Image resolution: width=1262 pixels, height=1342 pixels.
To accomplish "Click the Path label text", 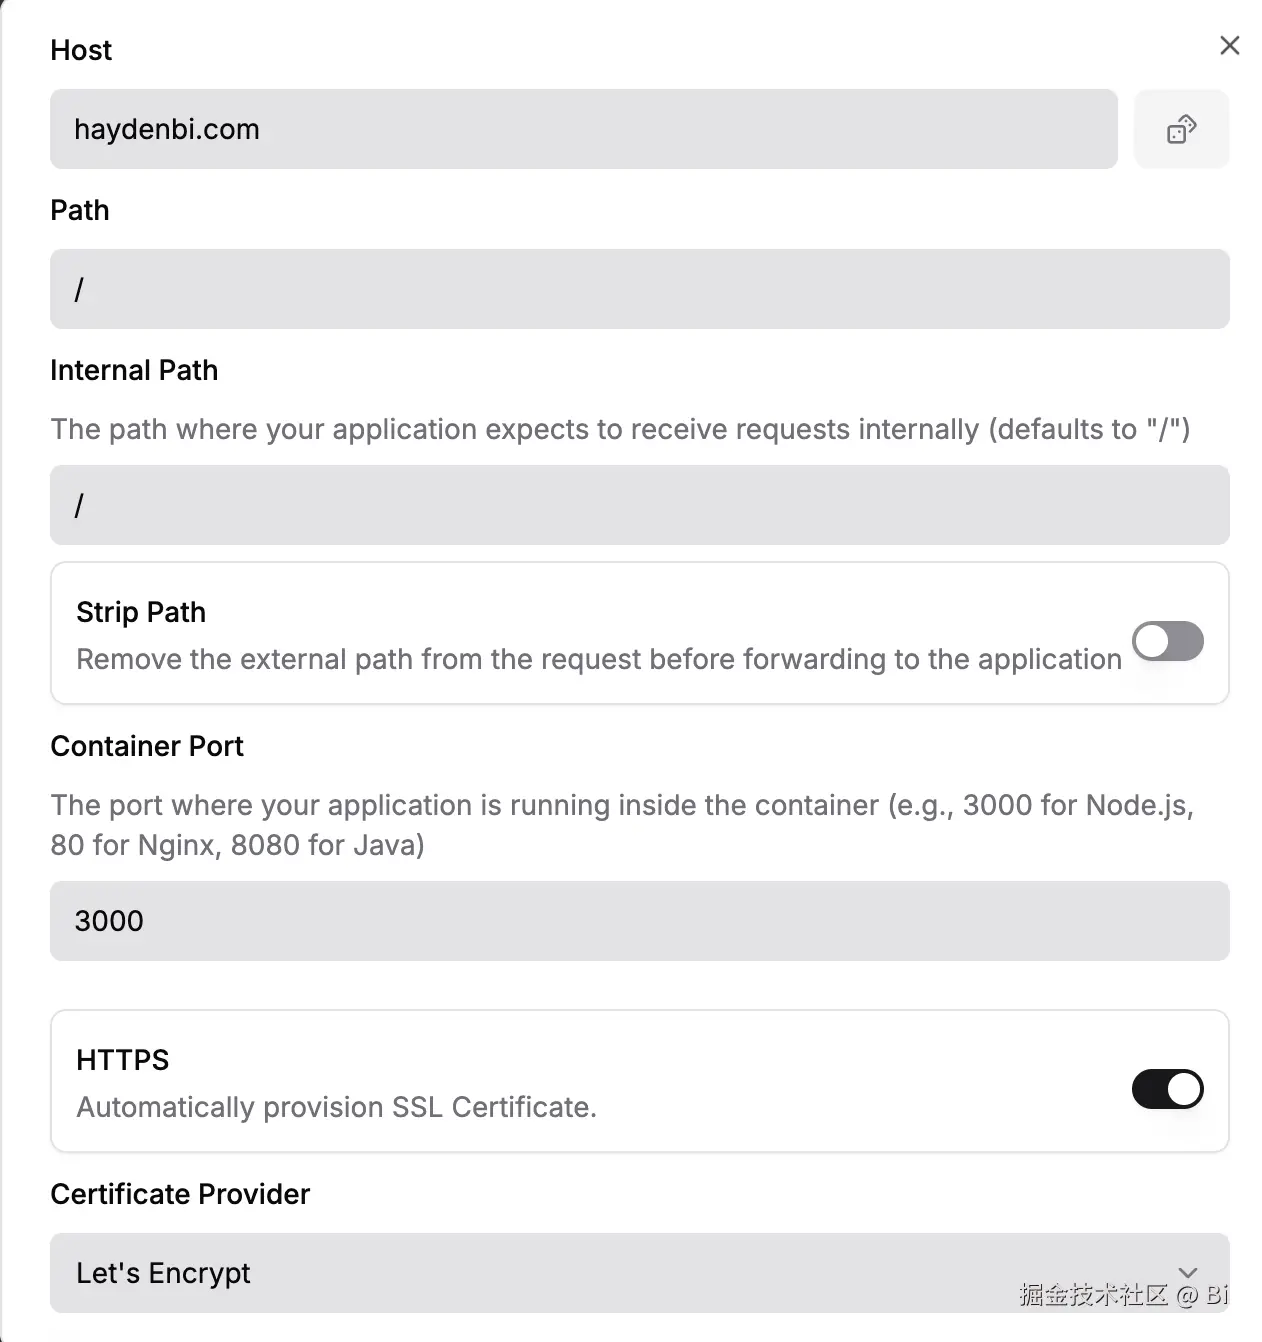I will tap(80, 210).
